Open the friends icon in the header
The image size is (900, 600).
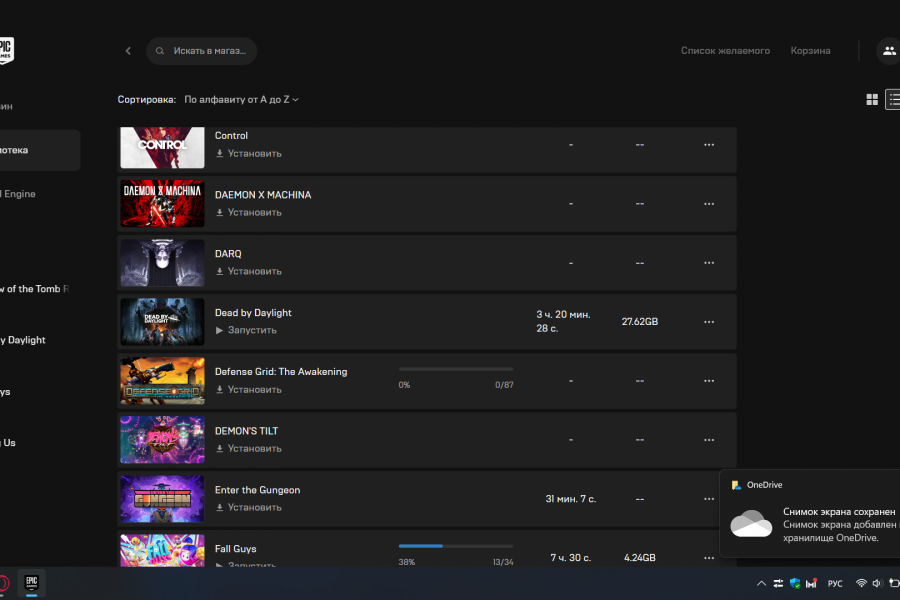tap(888, 51)
